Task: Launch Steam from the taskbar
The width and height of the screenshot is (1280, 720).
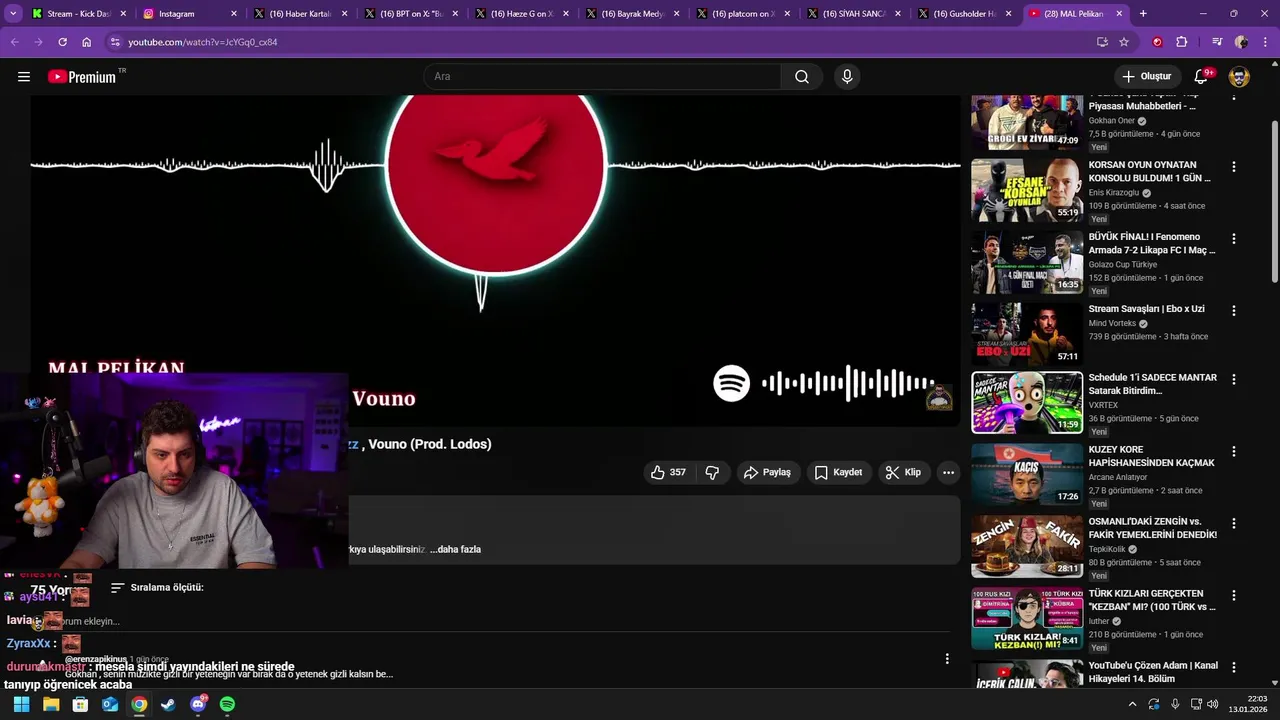Action: click(x=168, y=704)
